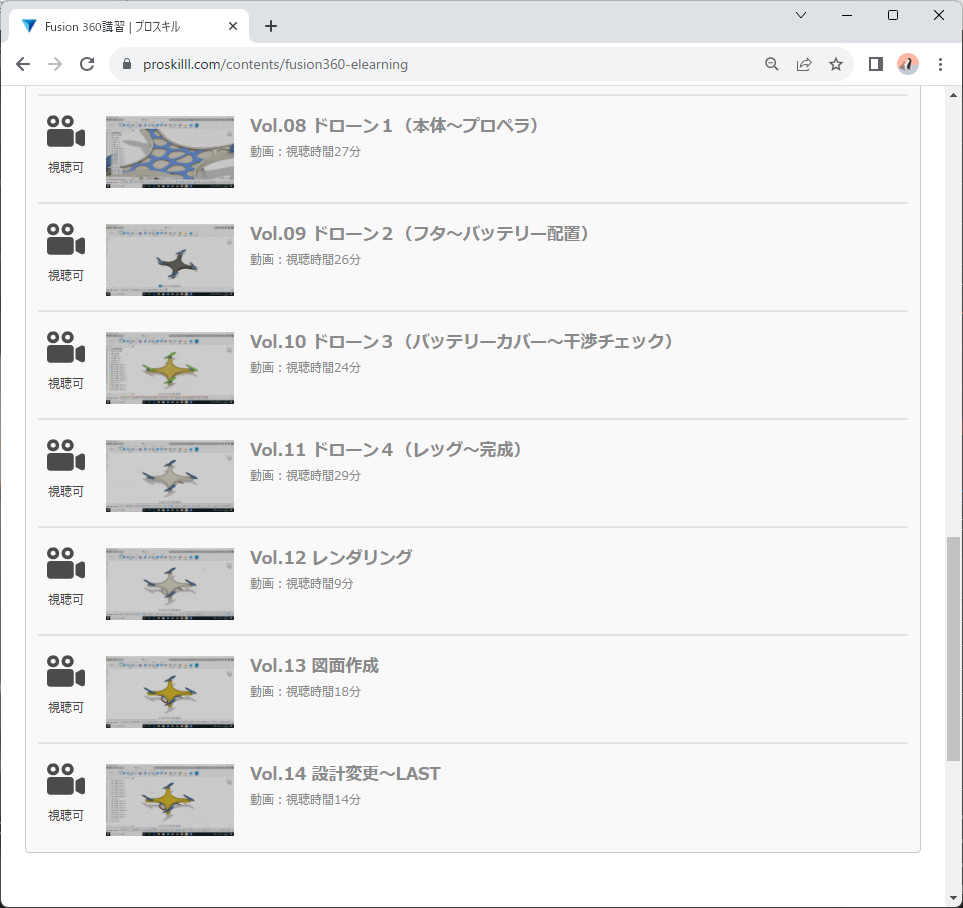The image size is (963, 908).
Task: Open title Vol.12 レンダリング
Action: tap(331, 557)
